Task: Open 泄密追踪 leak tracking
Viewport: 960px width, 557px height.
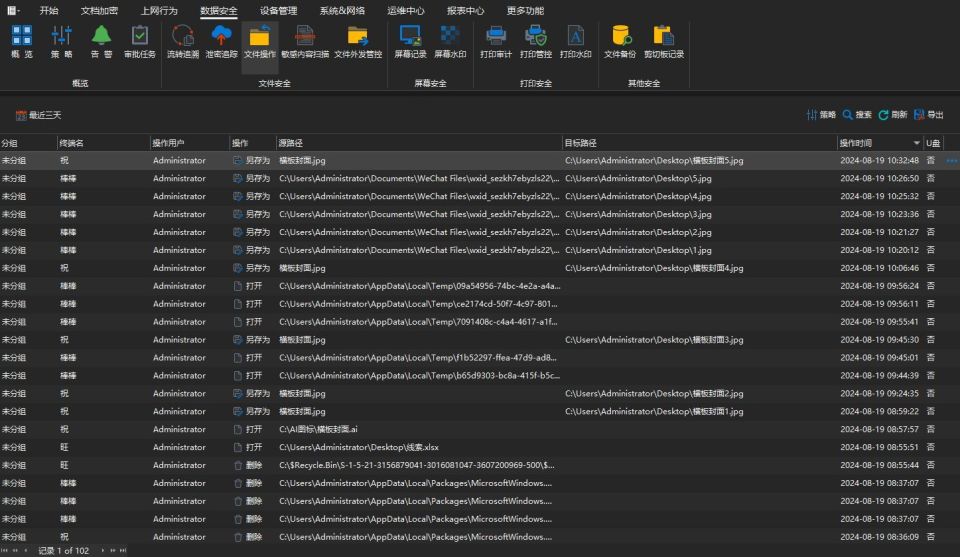Action: tap(221, 42)
